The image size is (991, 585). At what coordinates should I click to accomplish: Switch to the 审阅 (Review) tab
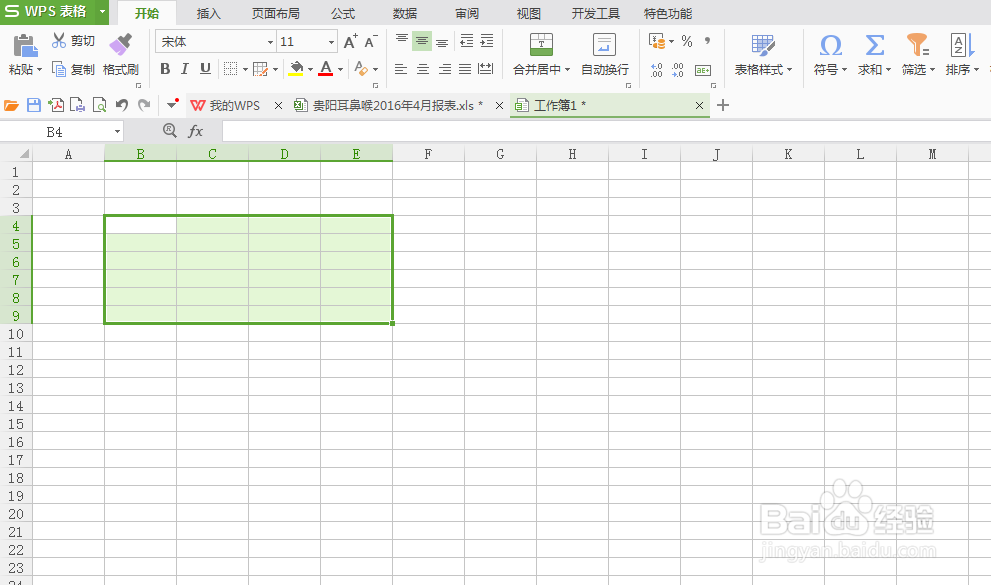[467, 13]
